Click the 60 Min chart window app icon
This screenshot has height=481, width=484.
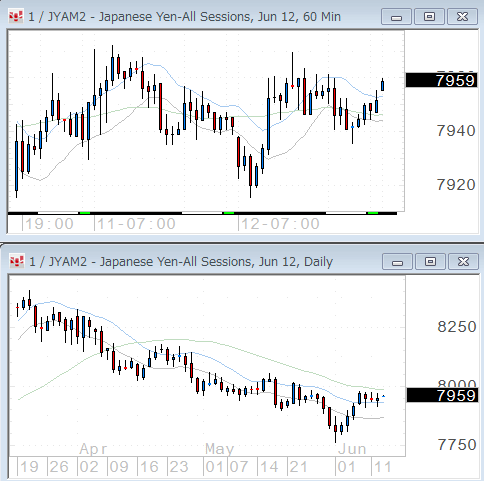click(x=16, y=16)
